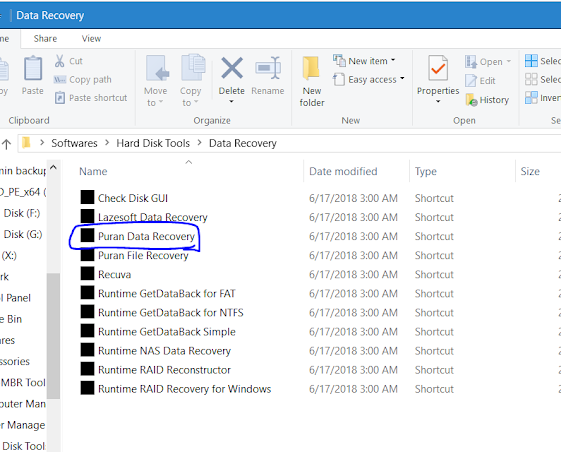Click the address bar empty field
Screen dimensions: 561x452
point(419,143)
